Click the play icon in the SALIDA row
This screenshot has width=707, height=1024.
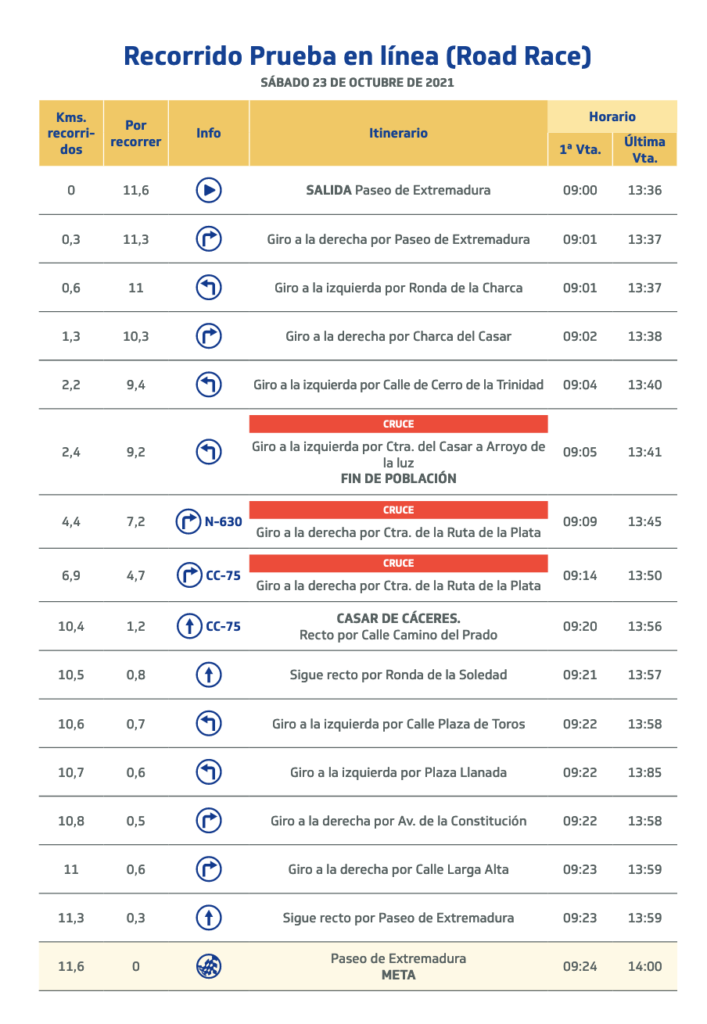point(208,191)
